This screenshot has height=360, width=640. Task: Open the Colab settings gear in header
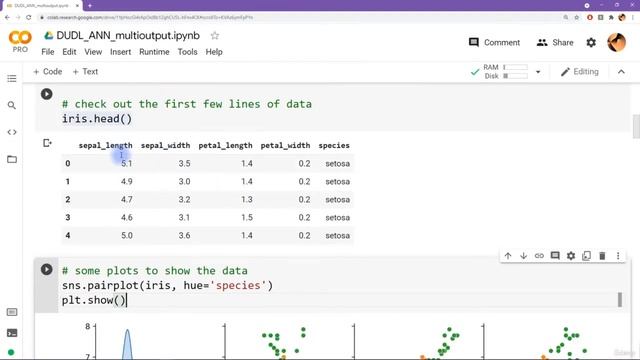pyautogui.click(x=591, y=42)
